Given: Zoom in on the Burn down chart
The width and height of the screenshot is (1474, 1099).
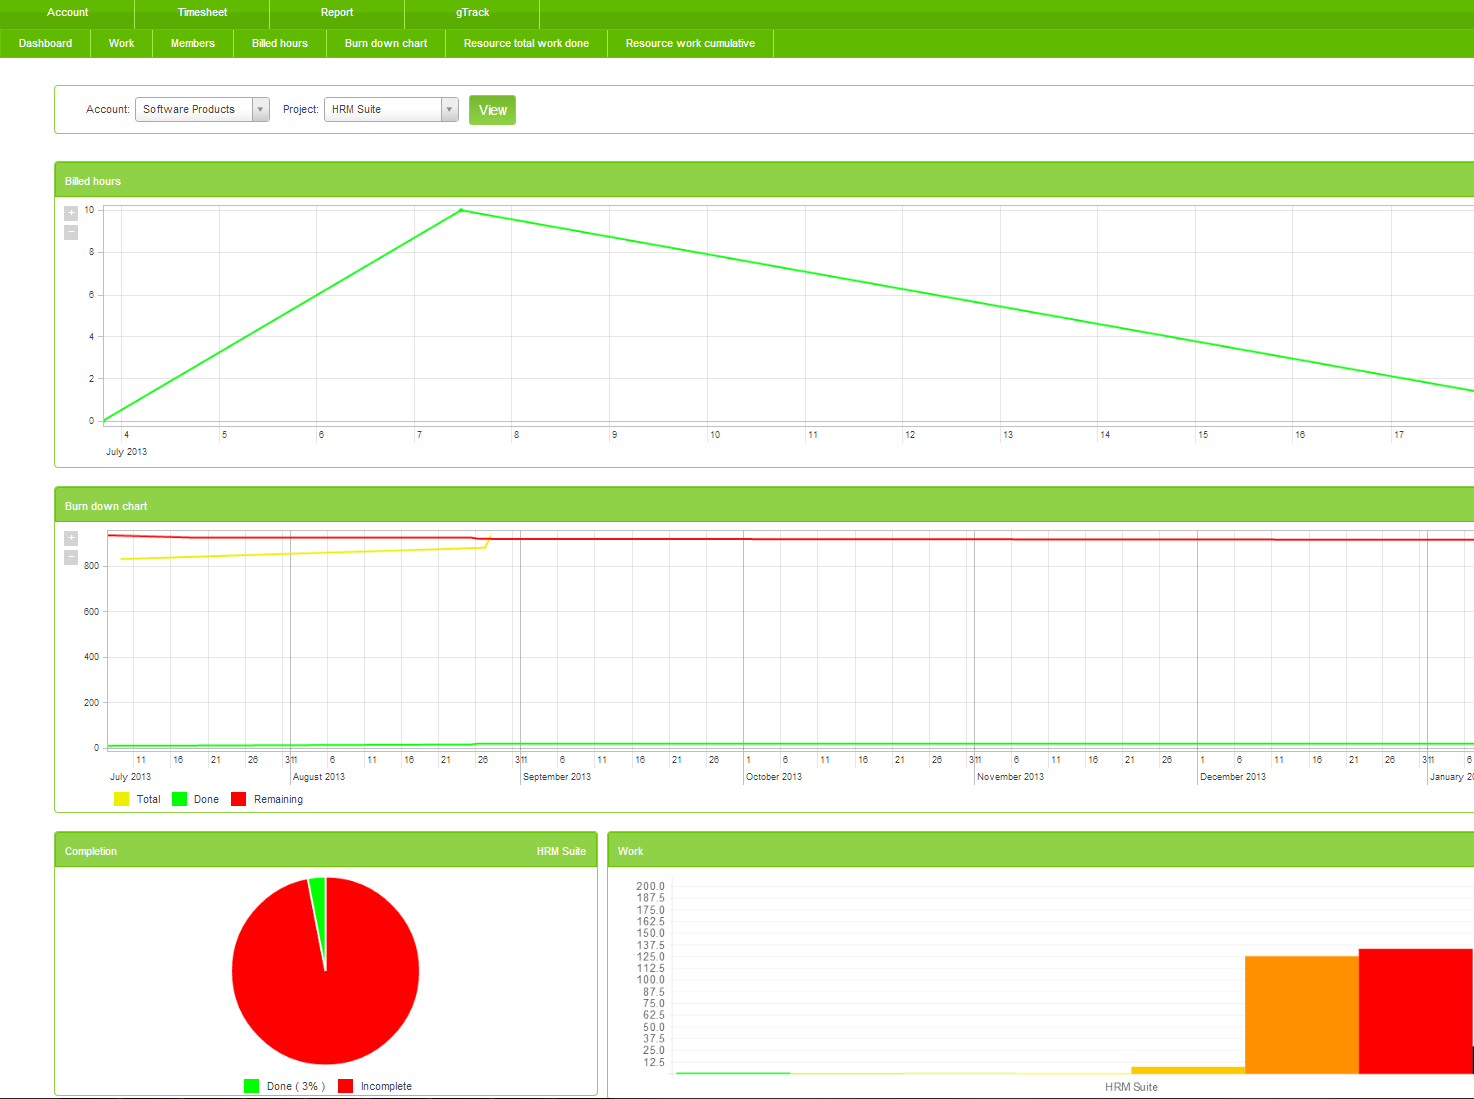Looking at the screenshot, I should click(71, 538).
